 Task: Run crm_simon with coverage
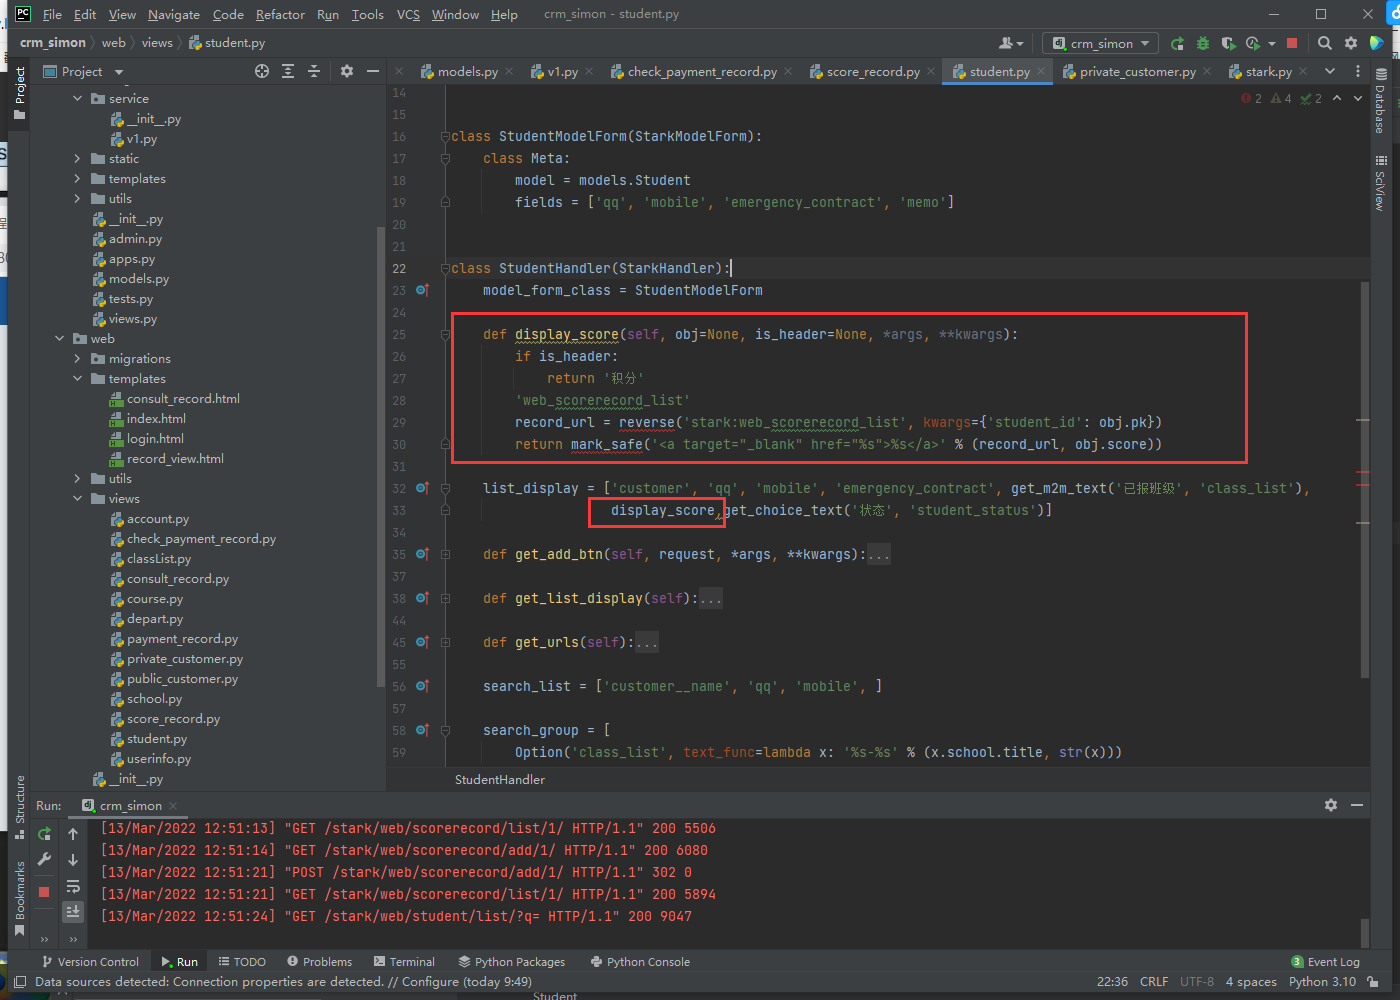[1228, 43]
